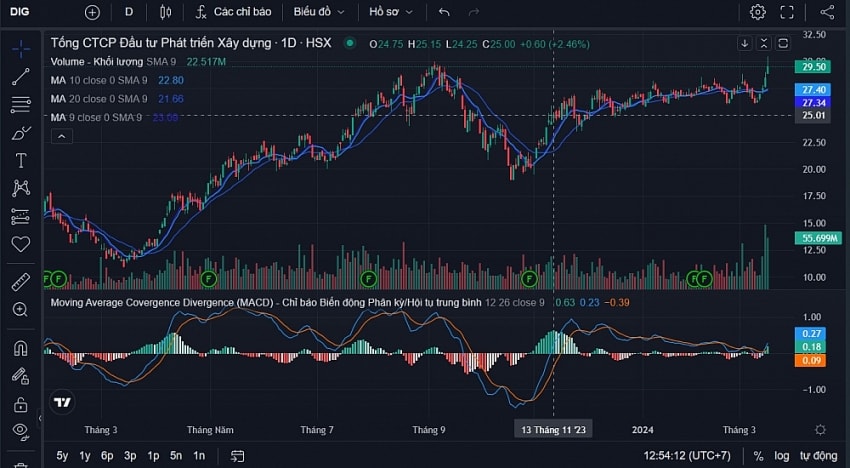This screenshot has height=468, width=850.
Task: Open timezone menu 12:54:12 (UTC+7)
Action: click(687, 456)
